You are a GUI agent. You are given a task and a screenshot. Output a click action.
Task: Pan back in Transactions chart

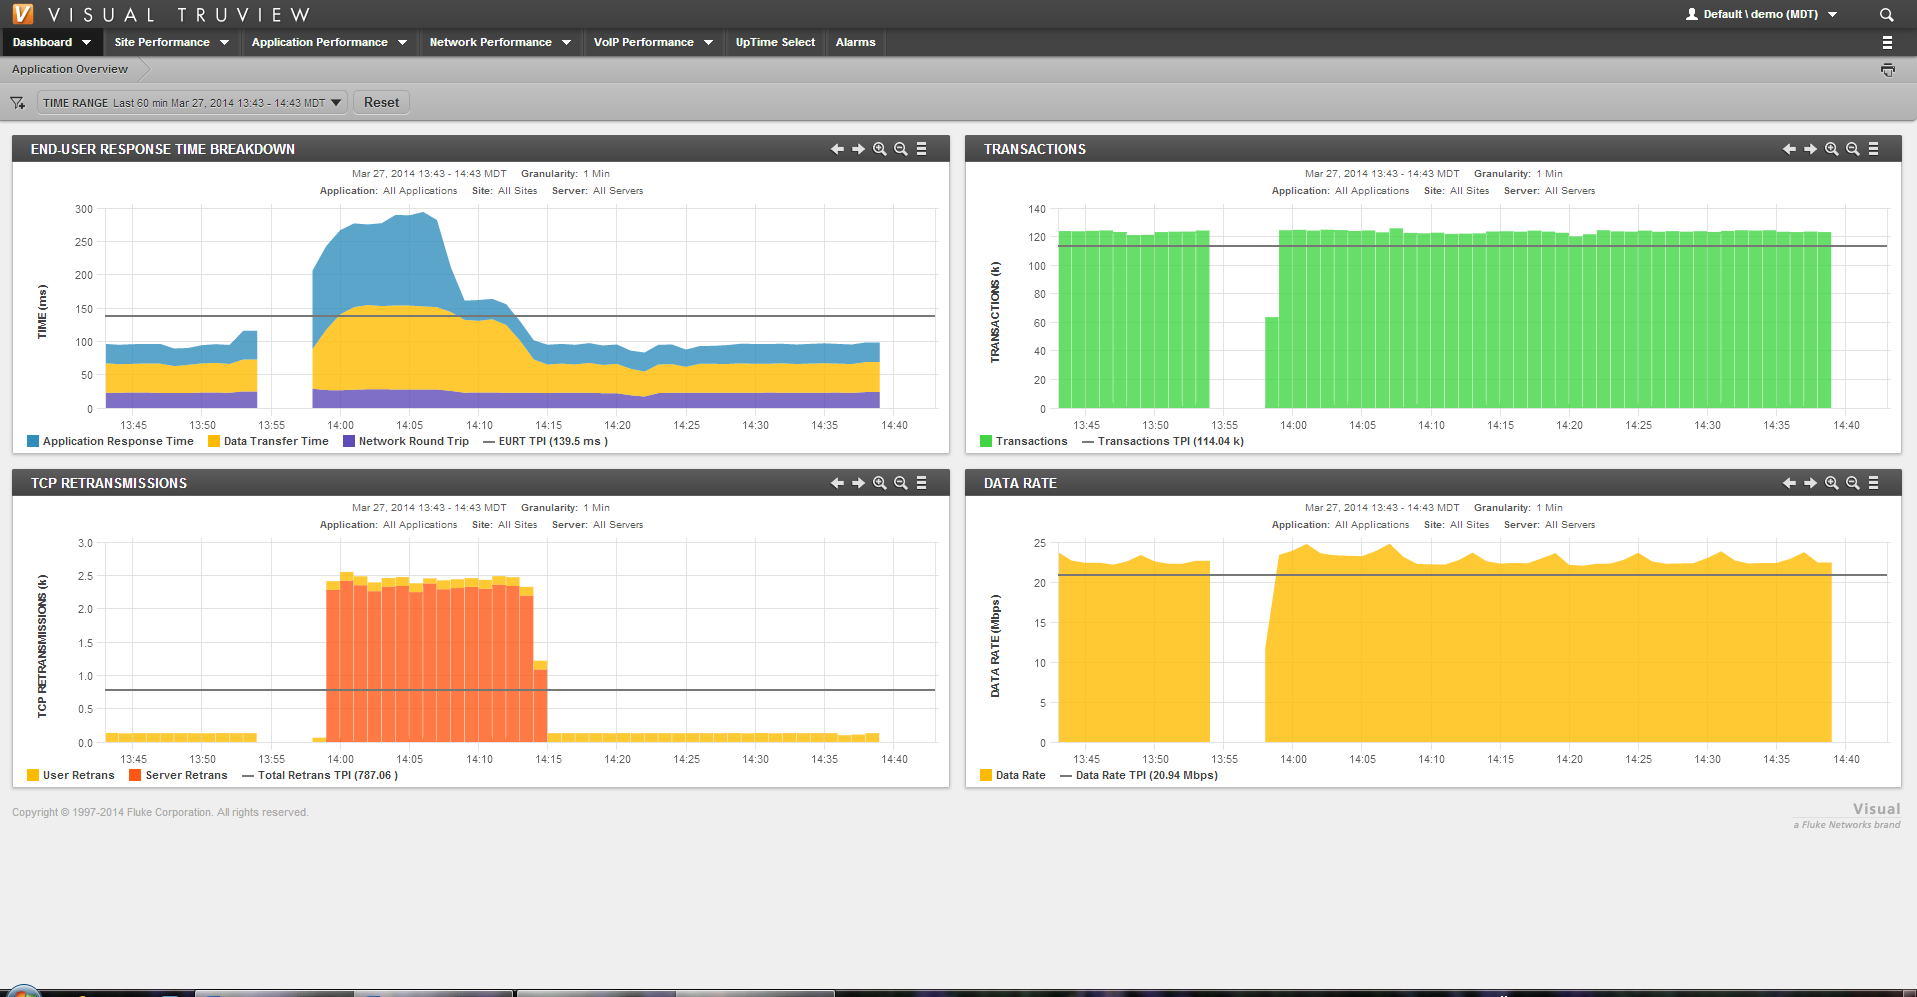(1789, 149)
